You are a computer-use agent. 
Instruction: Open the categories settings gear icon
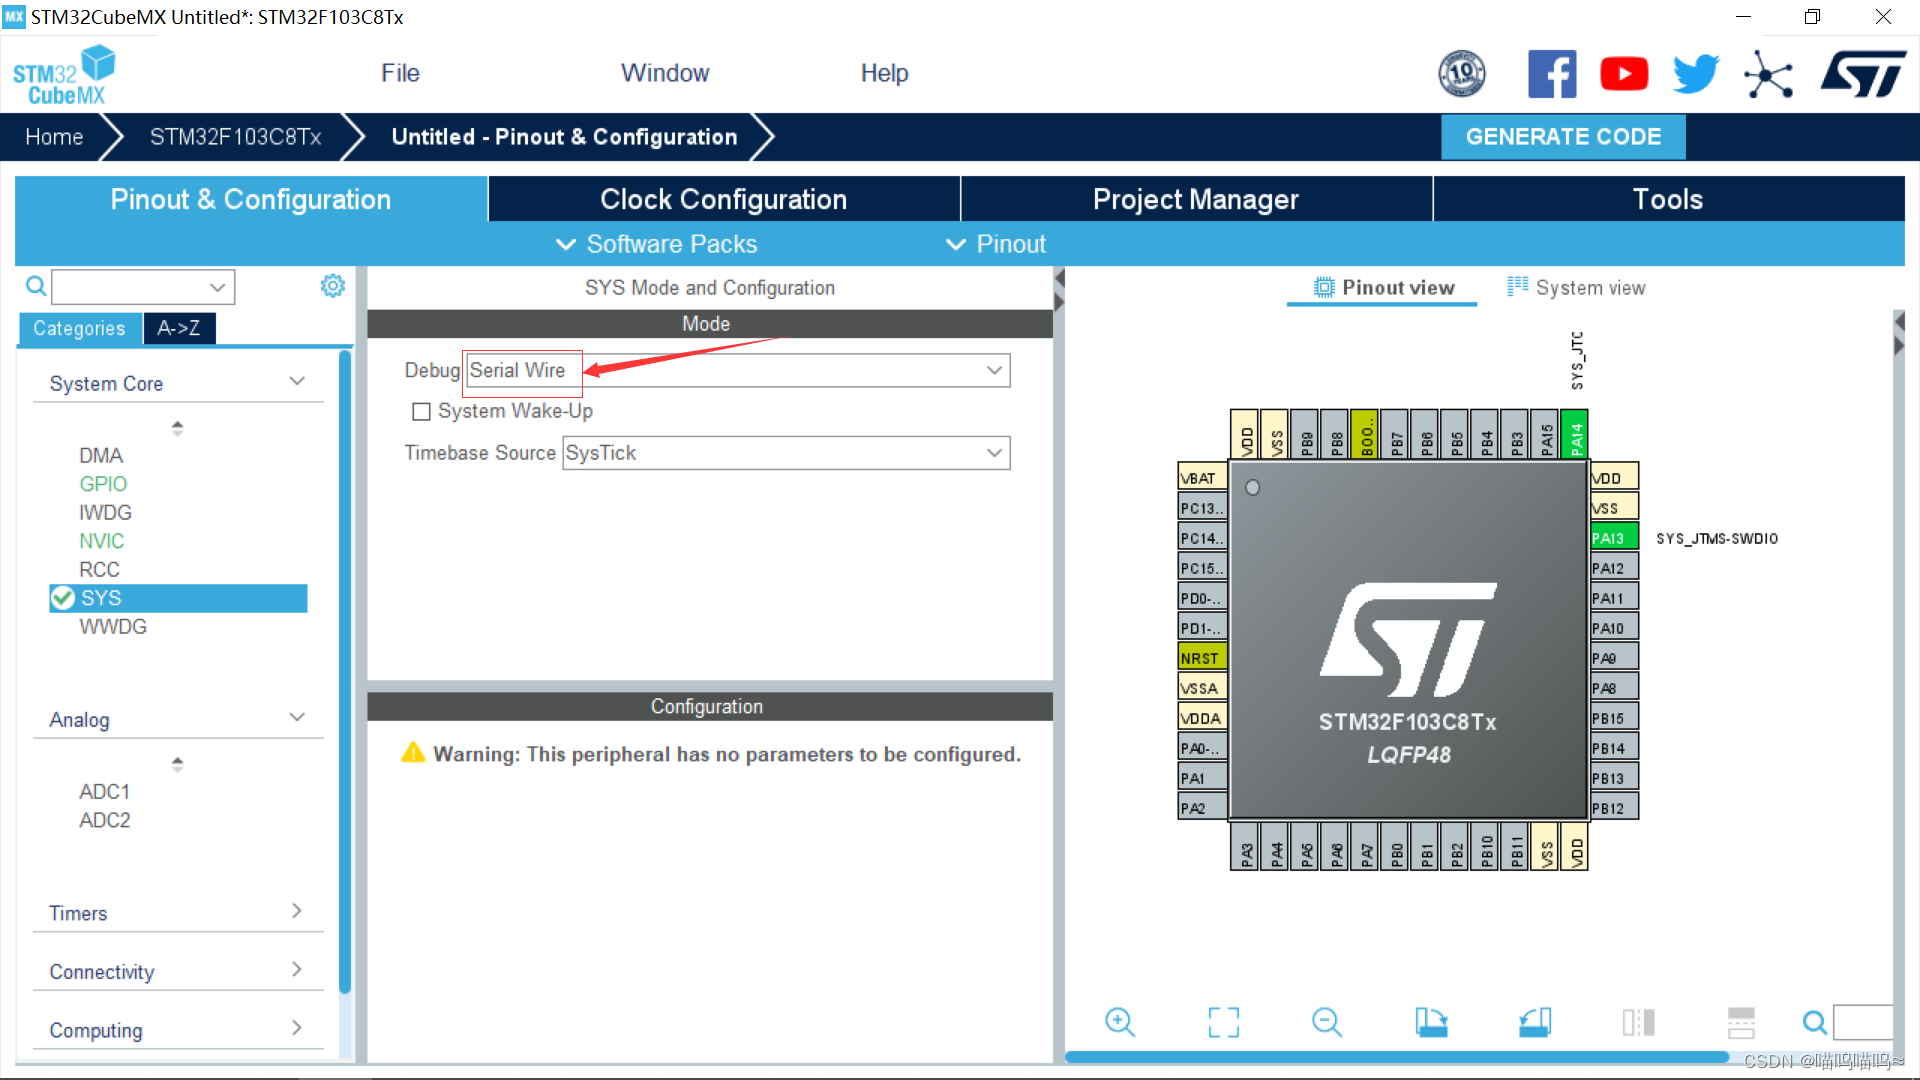[x=333, y=286]
